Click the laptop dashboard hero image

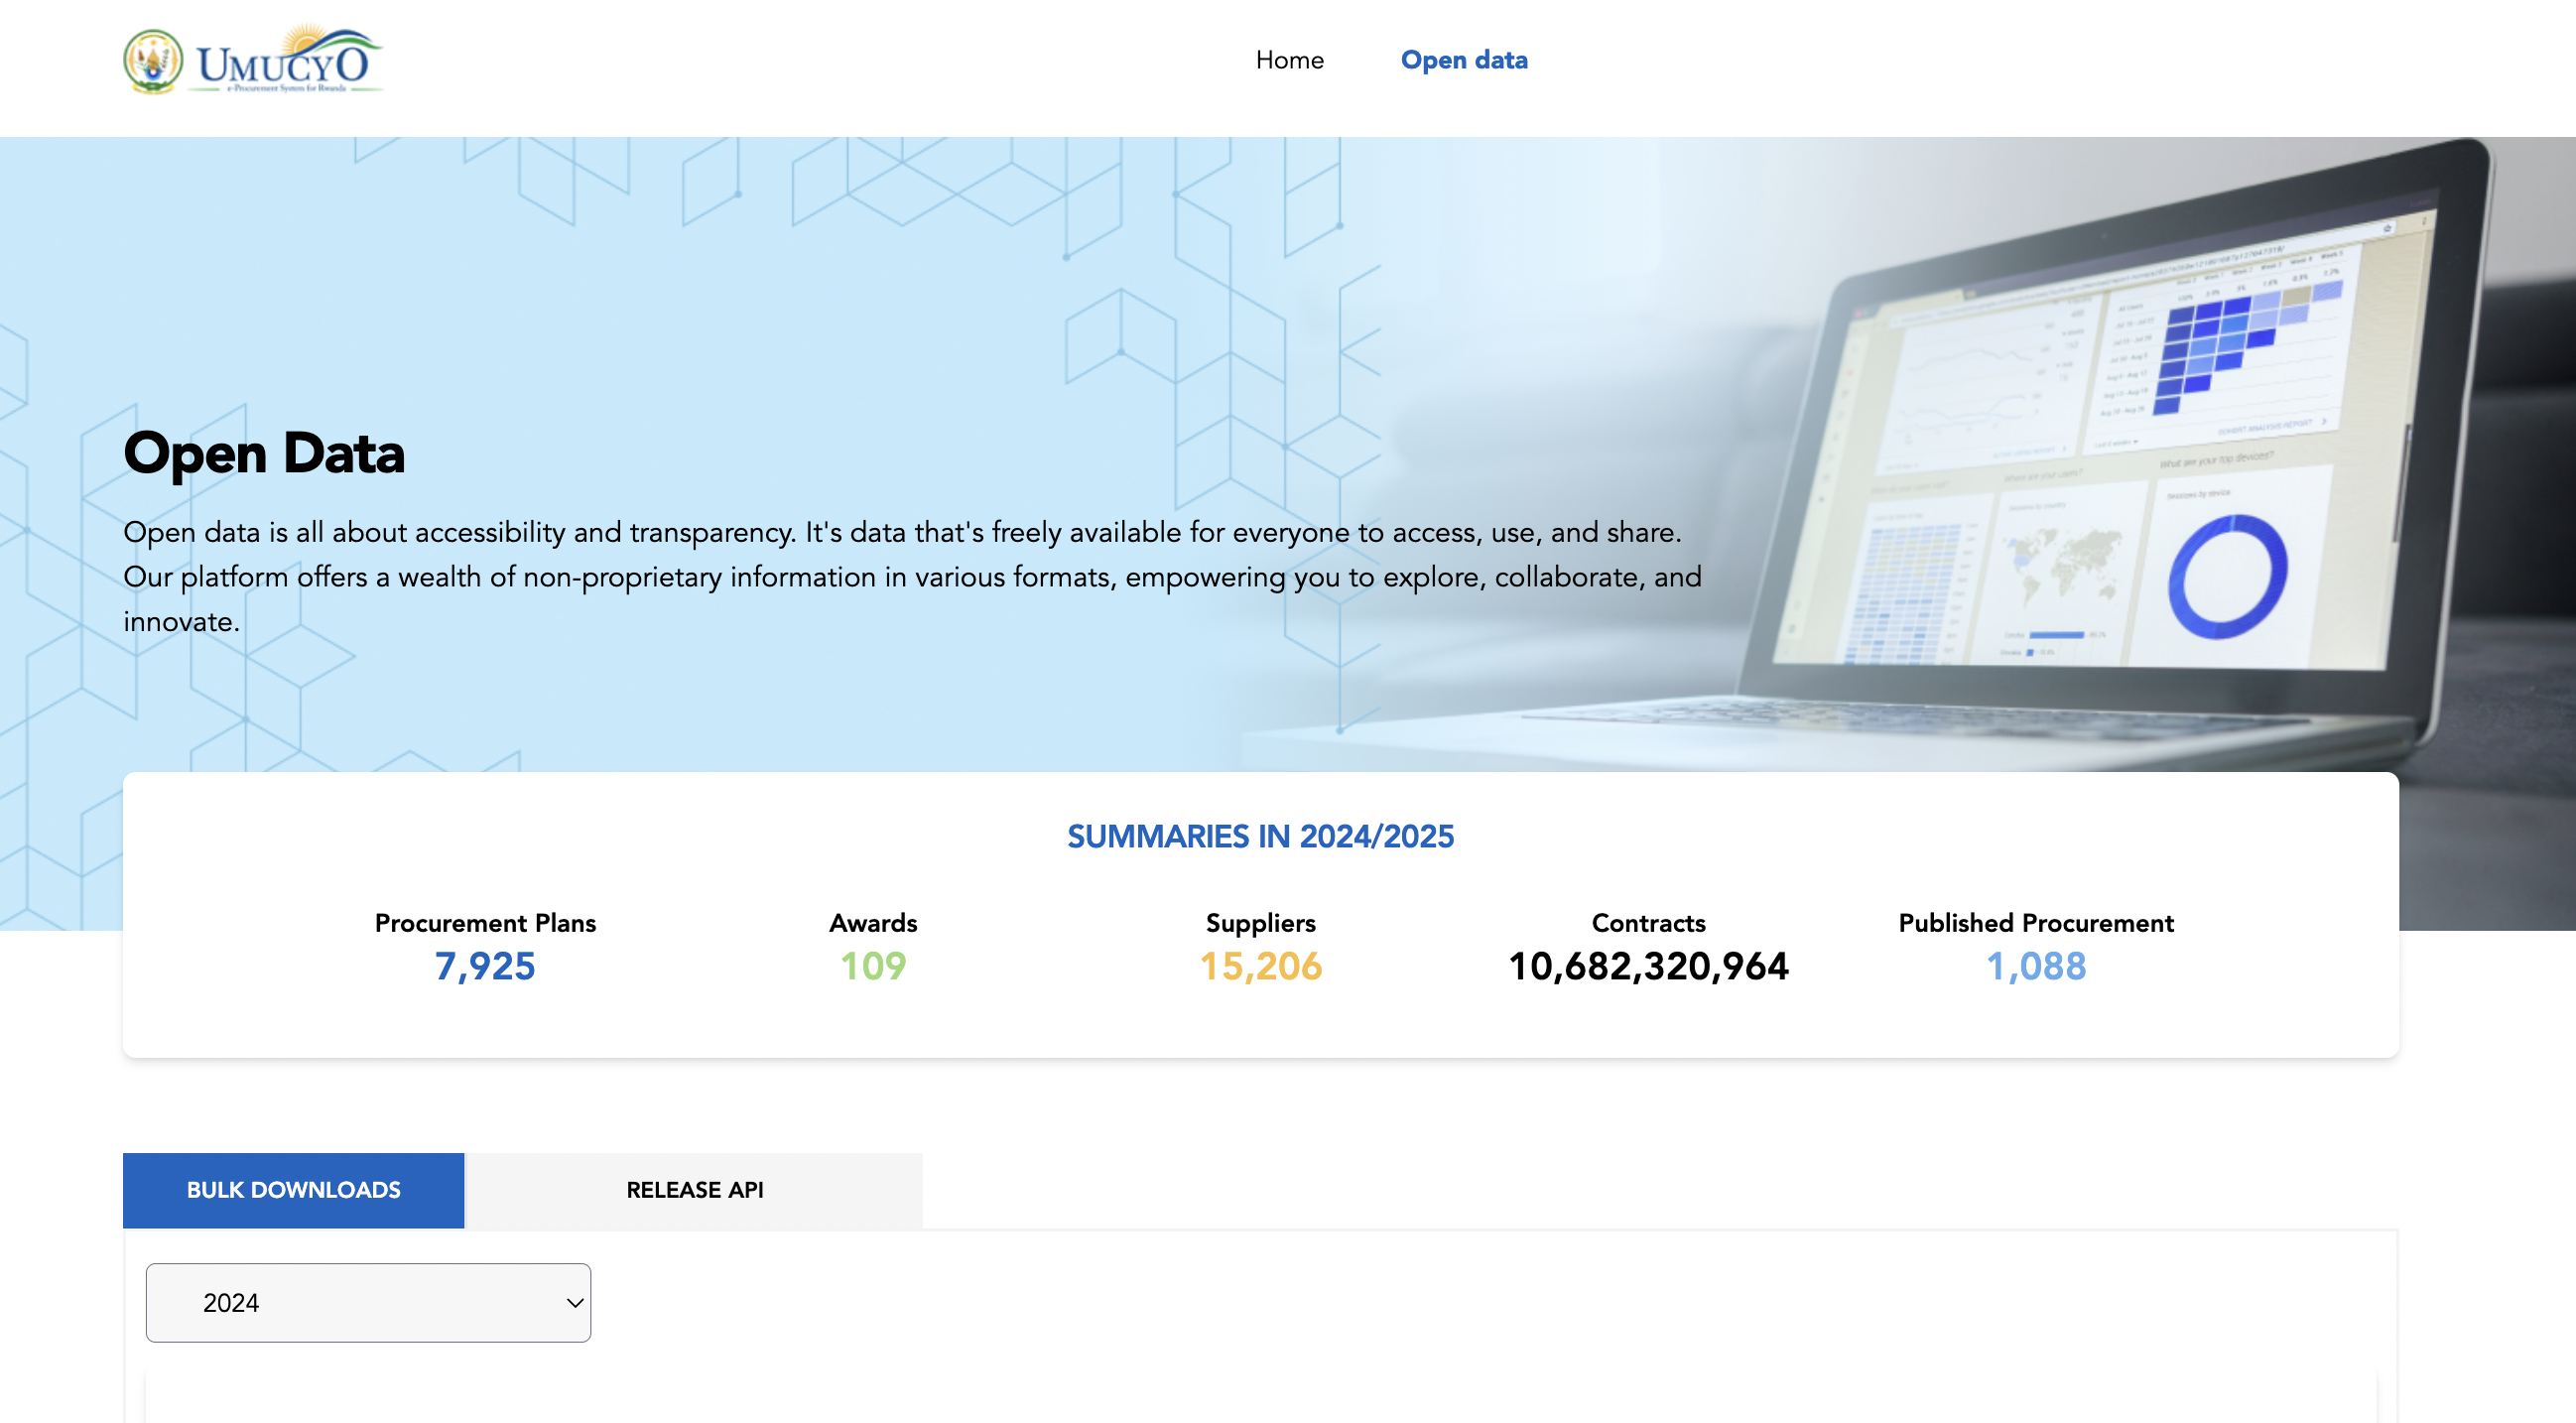2100,450
